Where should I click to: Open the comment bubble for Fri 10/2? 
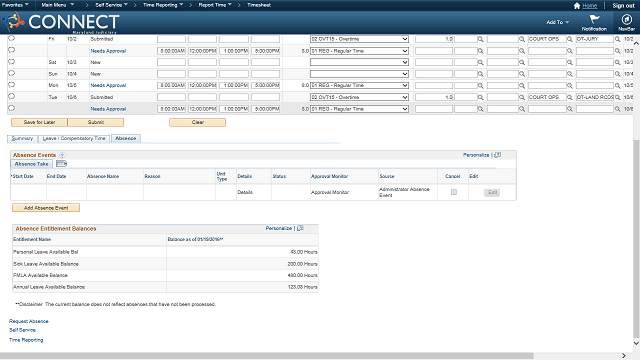[11, 38]
